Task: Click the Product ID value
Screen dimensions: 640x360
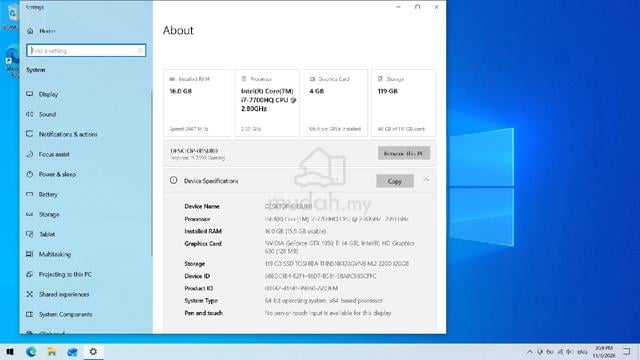Action: 301,289
